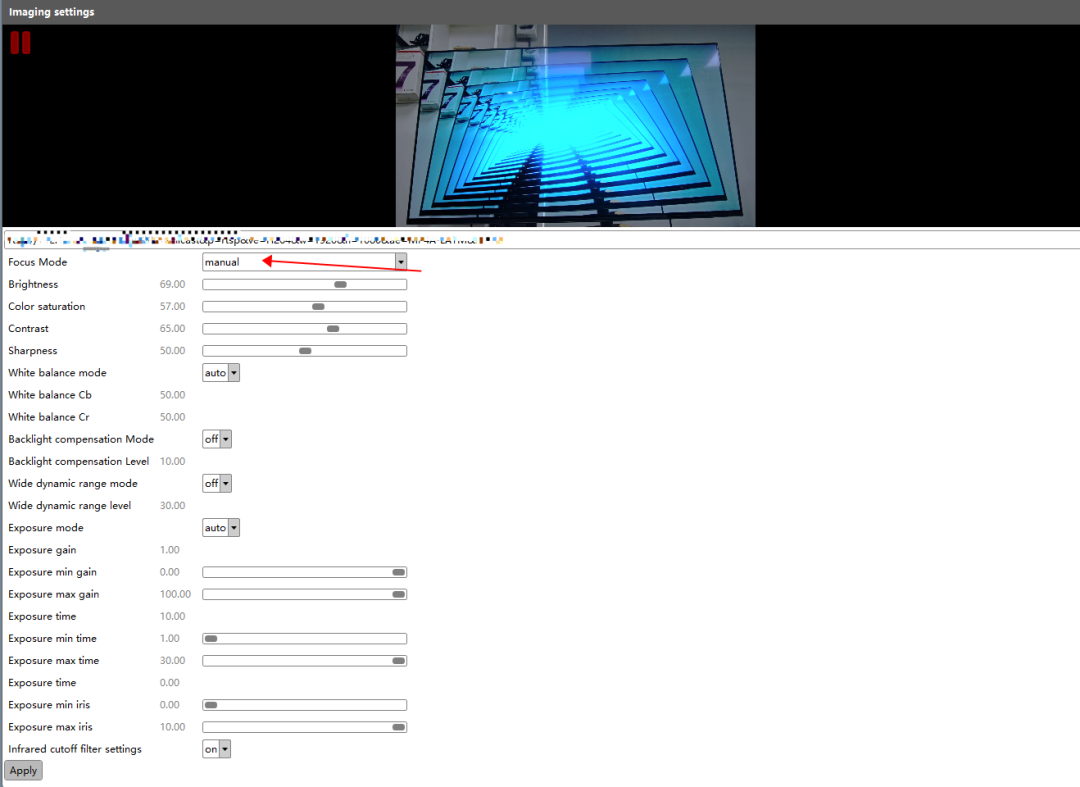Click the Sharpness slider thumb
The width and height of the screenshot is (1080, 787).
(x=307, y=350)
